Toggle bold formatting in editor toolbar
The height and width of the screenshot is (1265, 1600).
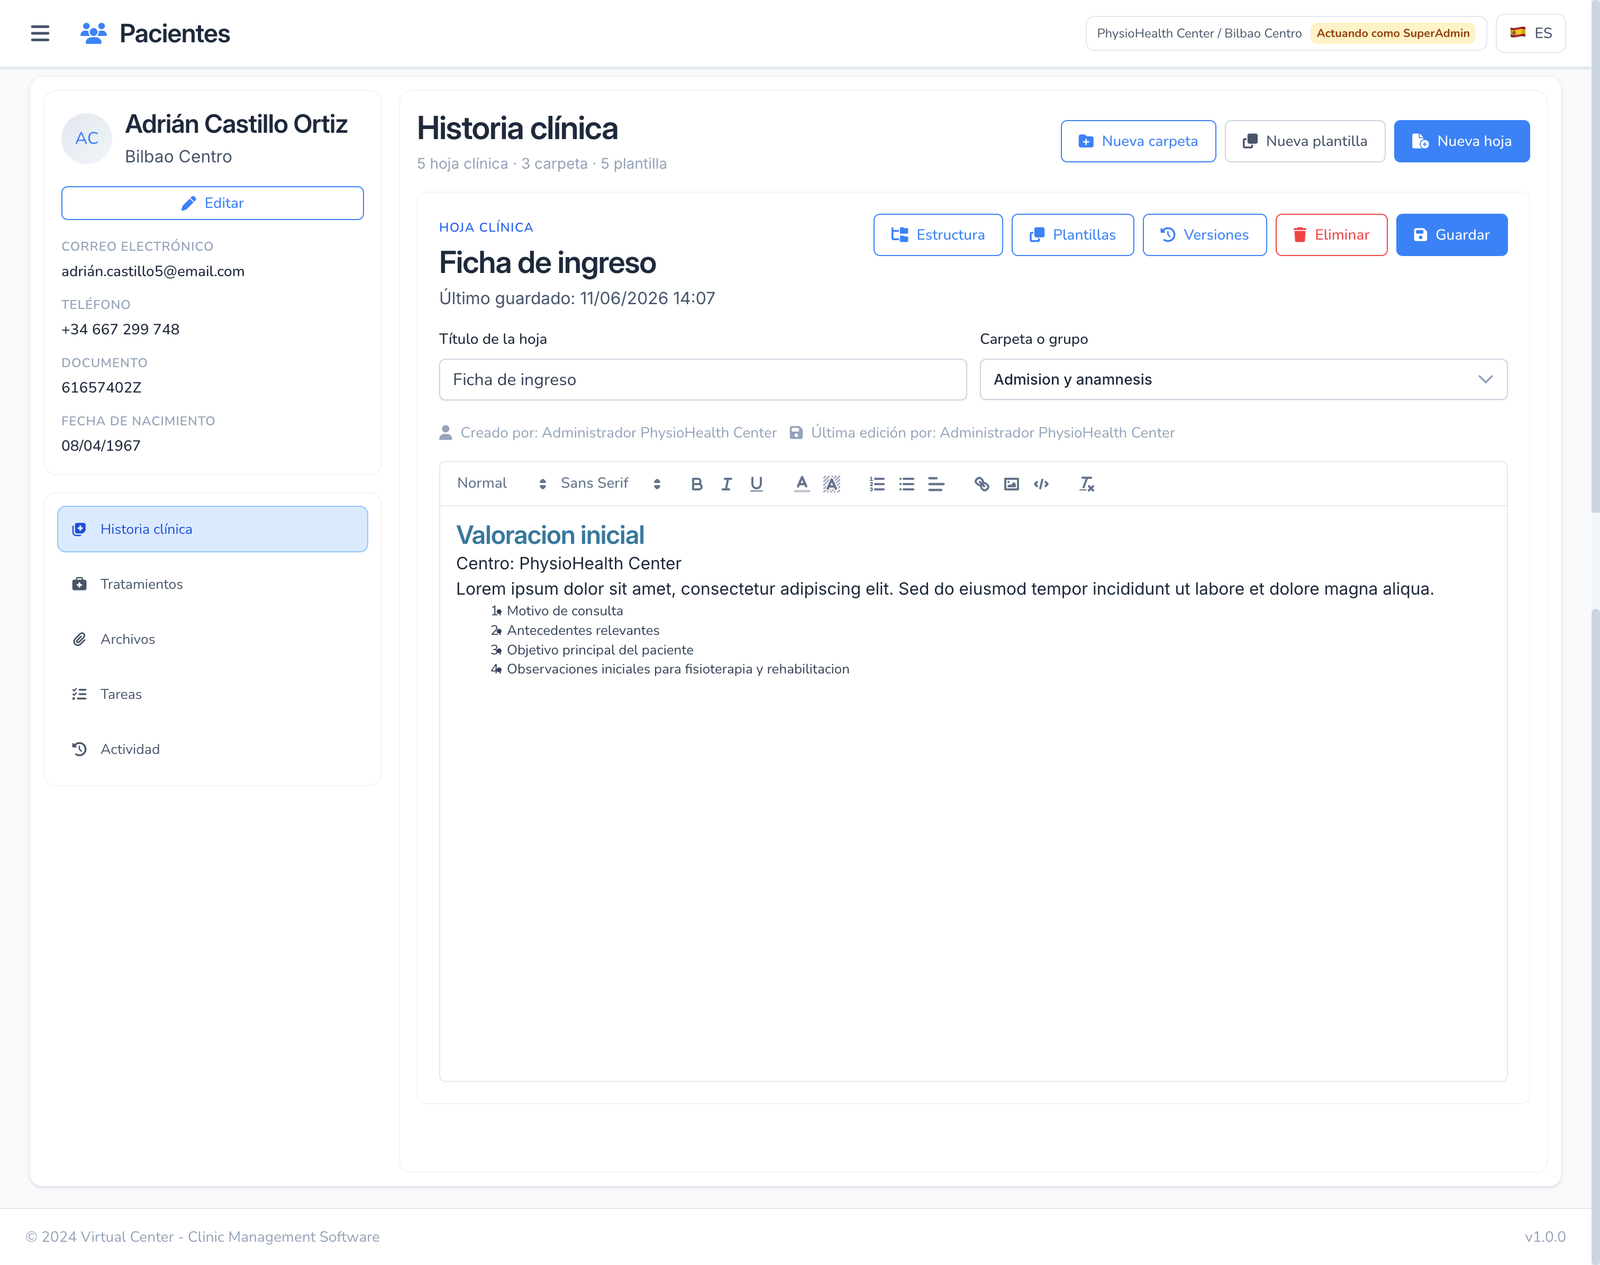pos(697,484)
